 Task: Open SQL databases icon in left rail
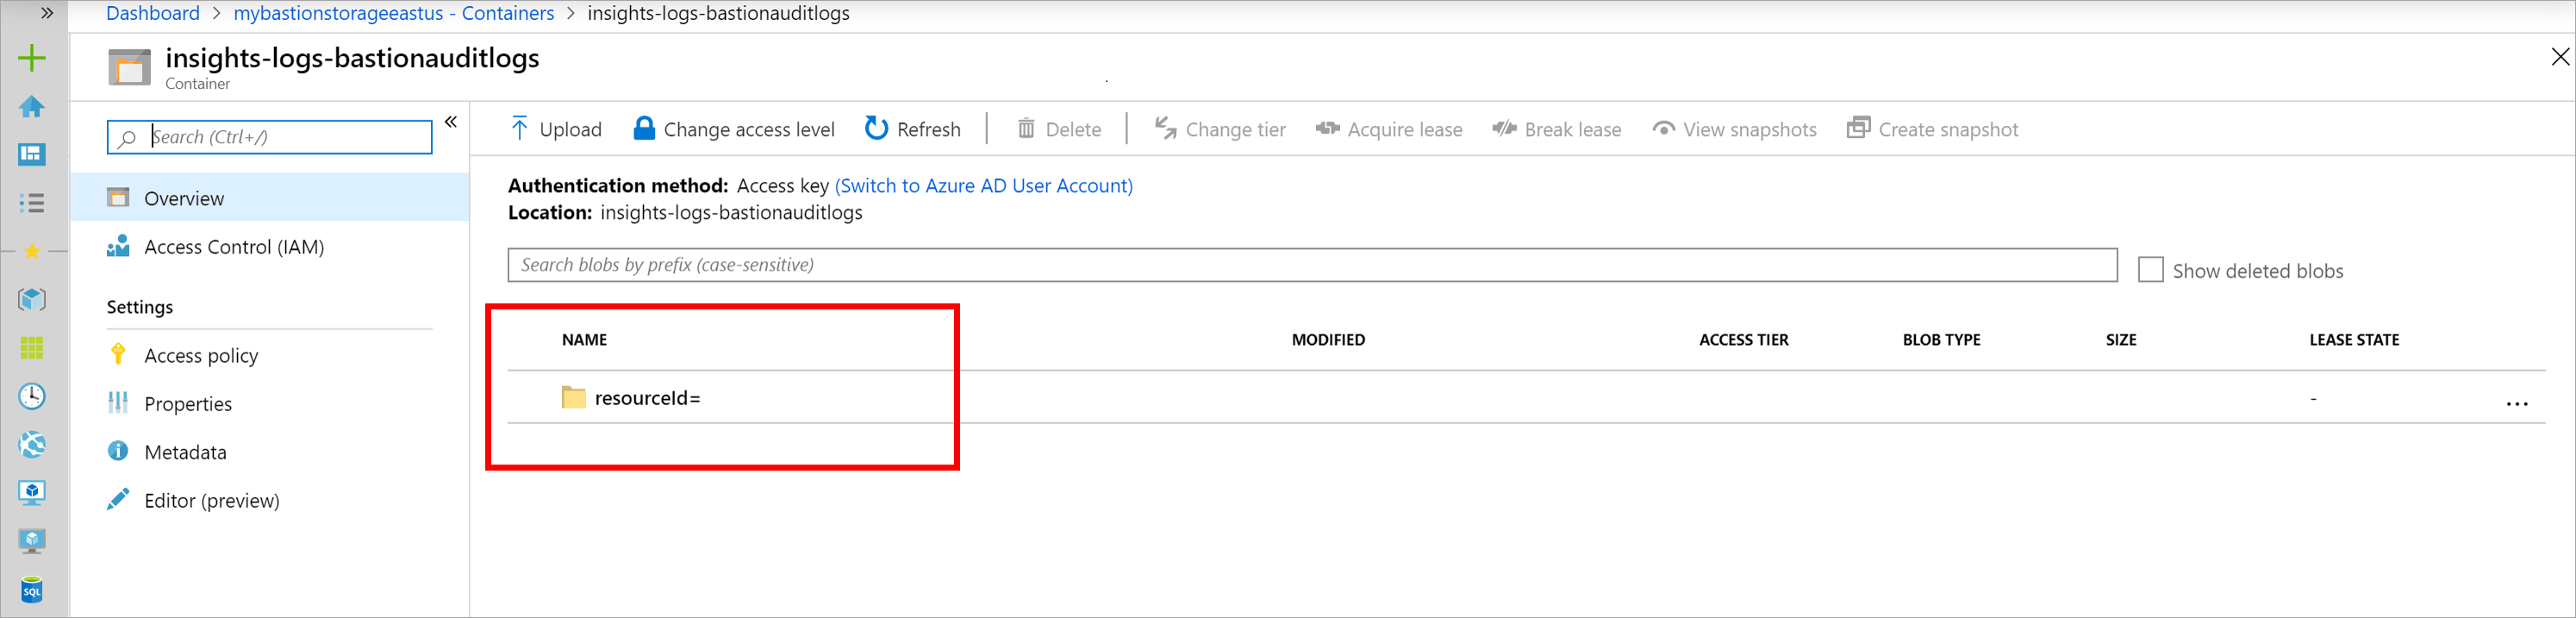[x=32, y=589]
